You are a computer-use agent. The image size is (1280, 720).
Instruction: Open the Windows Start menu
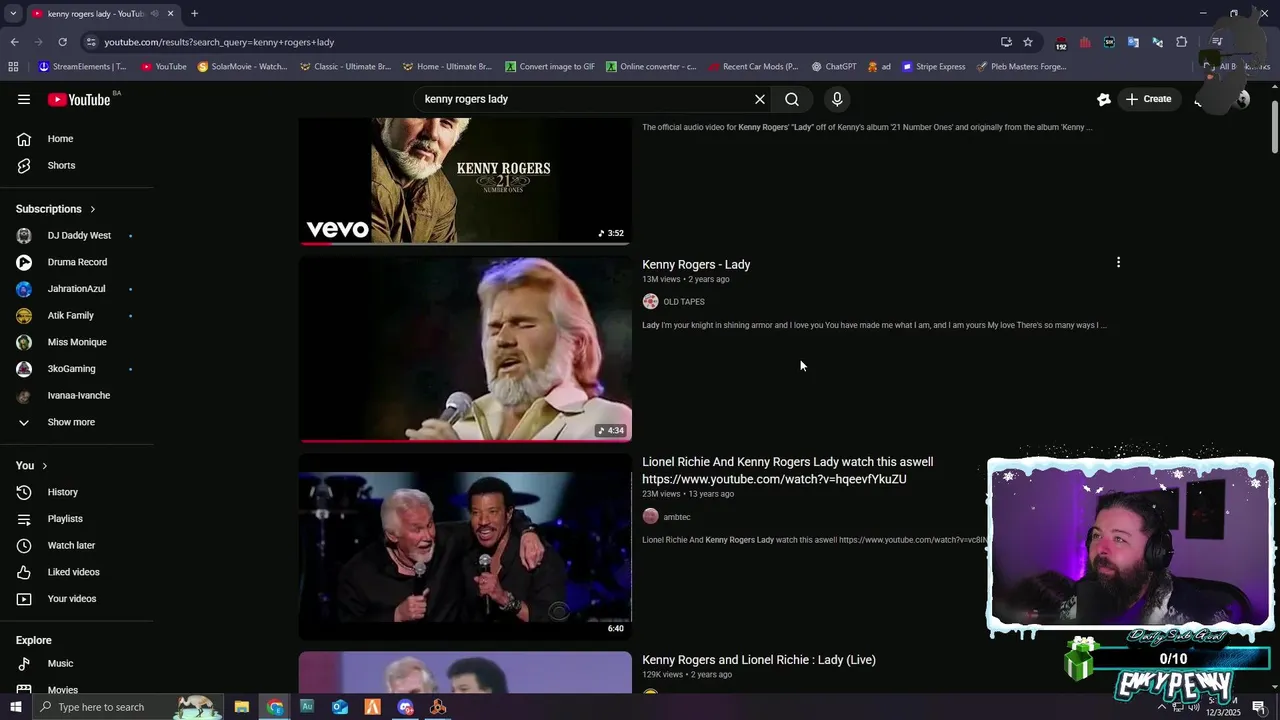15,707
